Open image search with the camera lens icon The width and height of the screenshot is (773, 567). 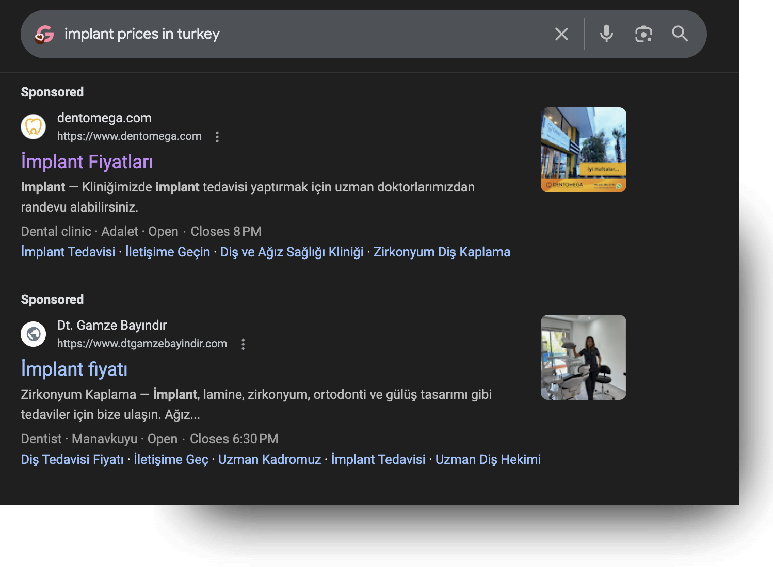(643, 34)
